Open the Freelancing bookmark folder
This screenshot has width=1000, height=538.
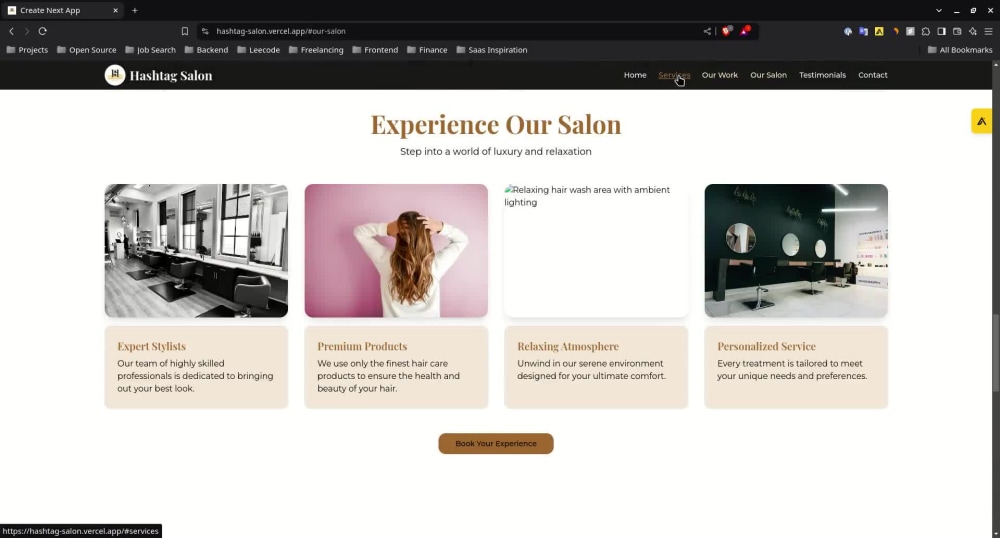316,50
